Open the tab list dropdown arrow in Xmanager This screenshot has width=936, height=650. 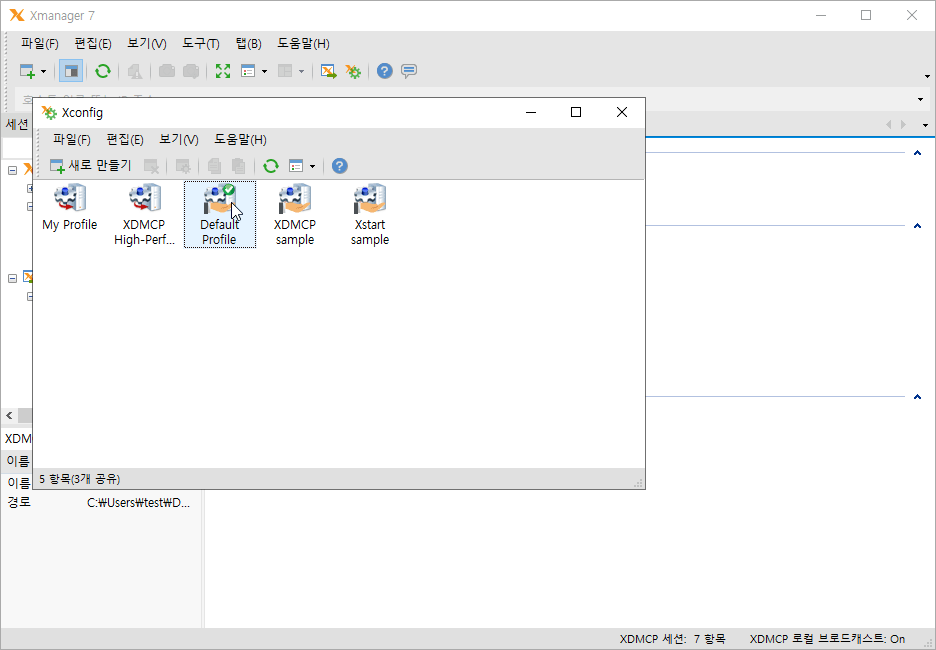pos(925,125)
